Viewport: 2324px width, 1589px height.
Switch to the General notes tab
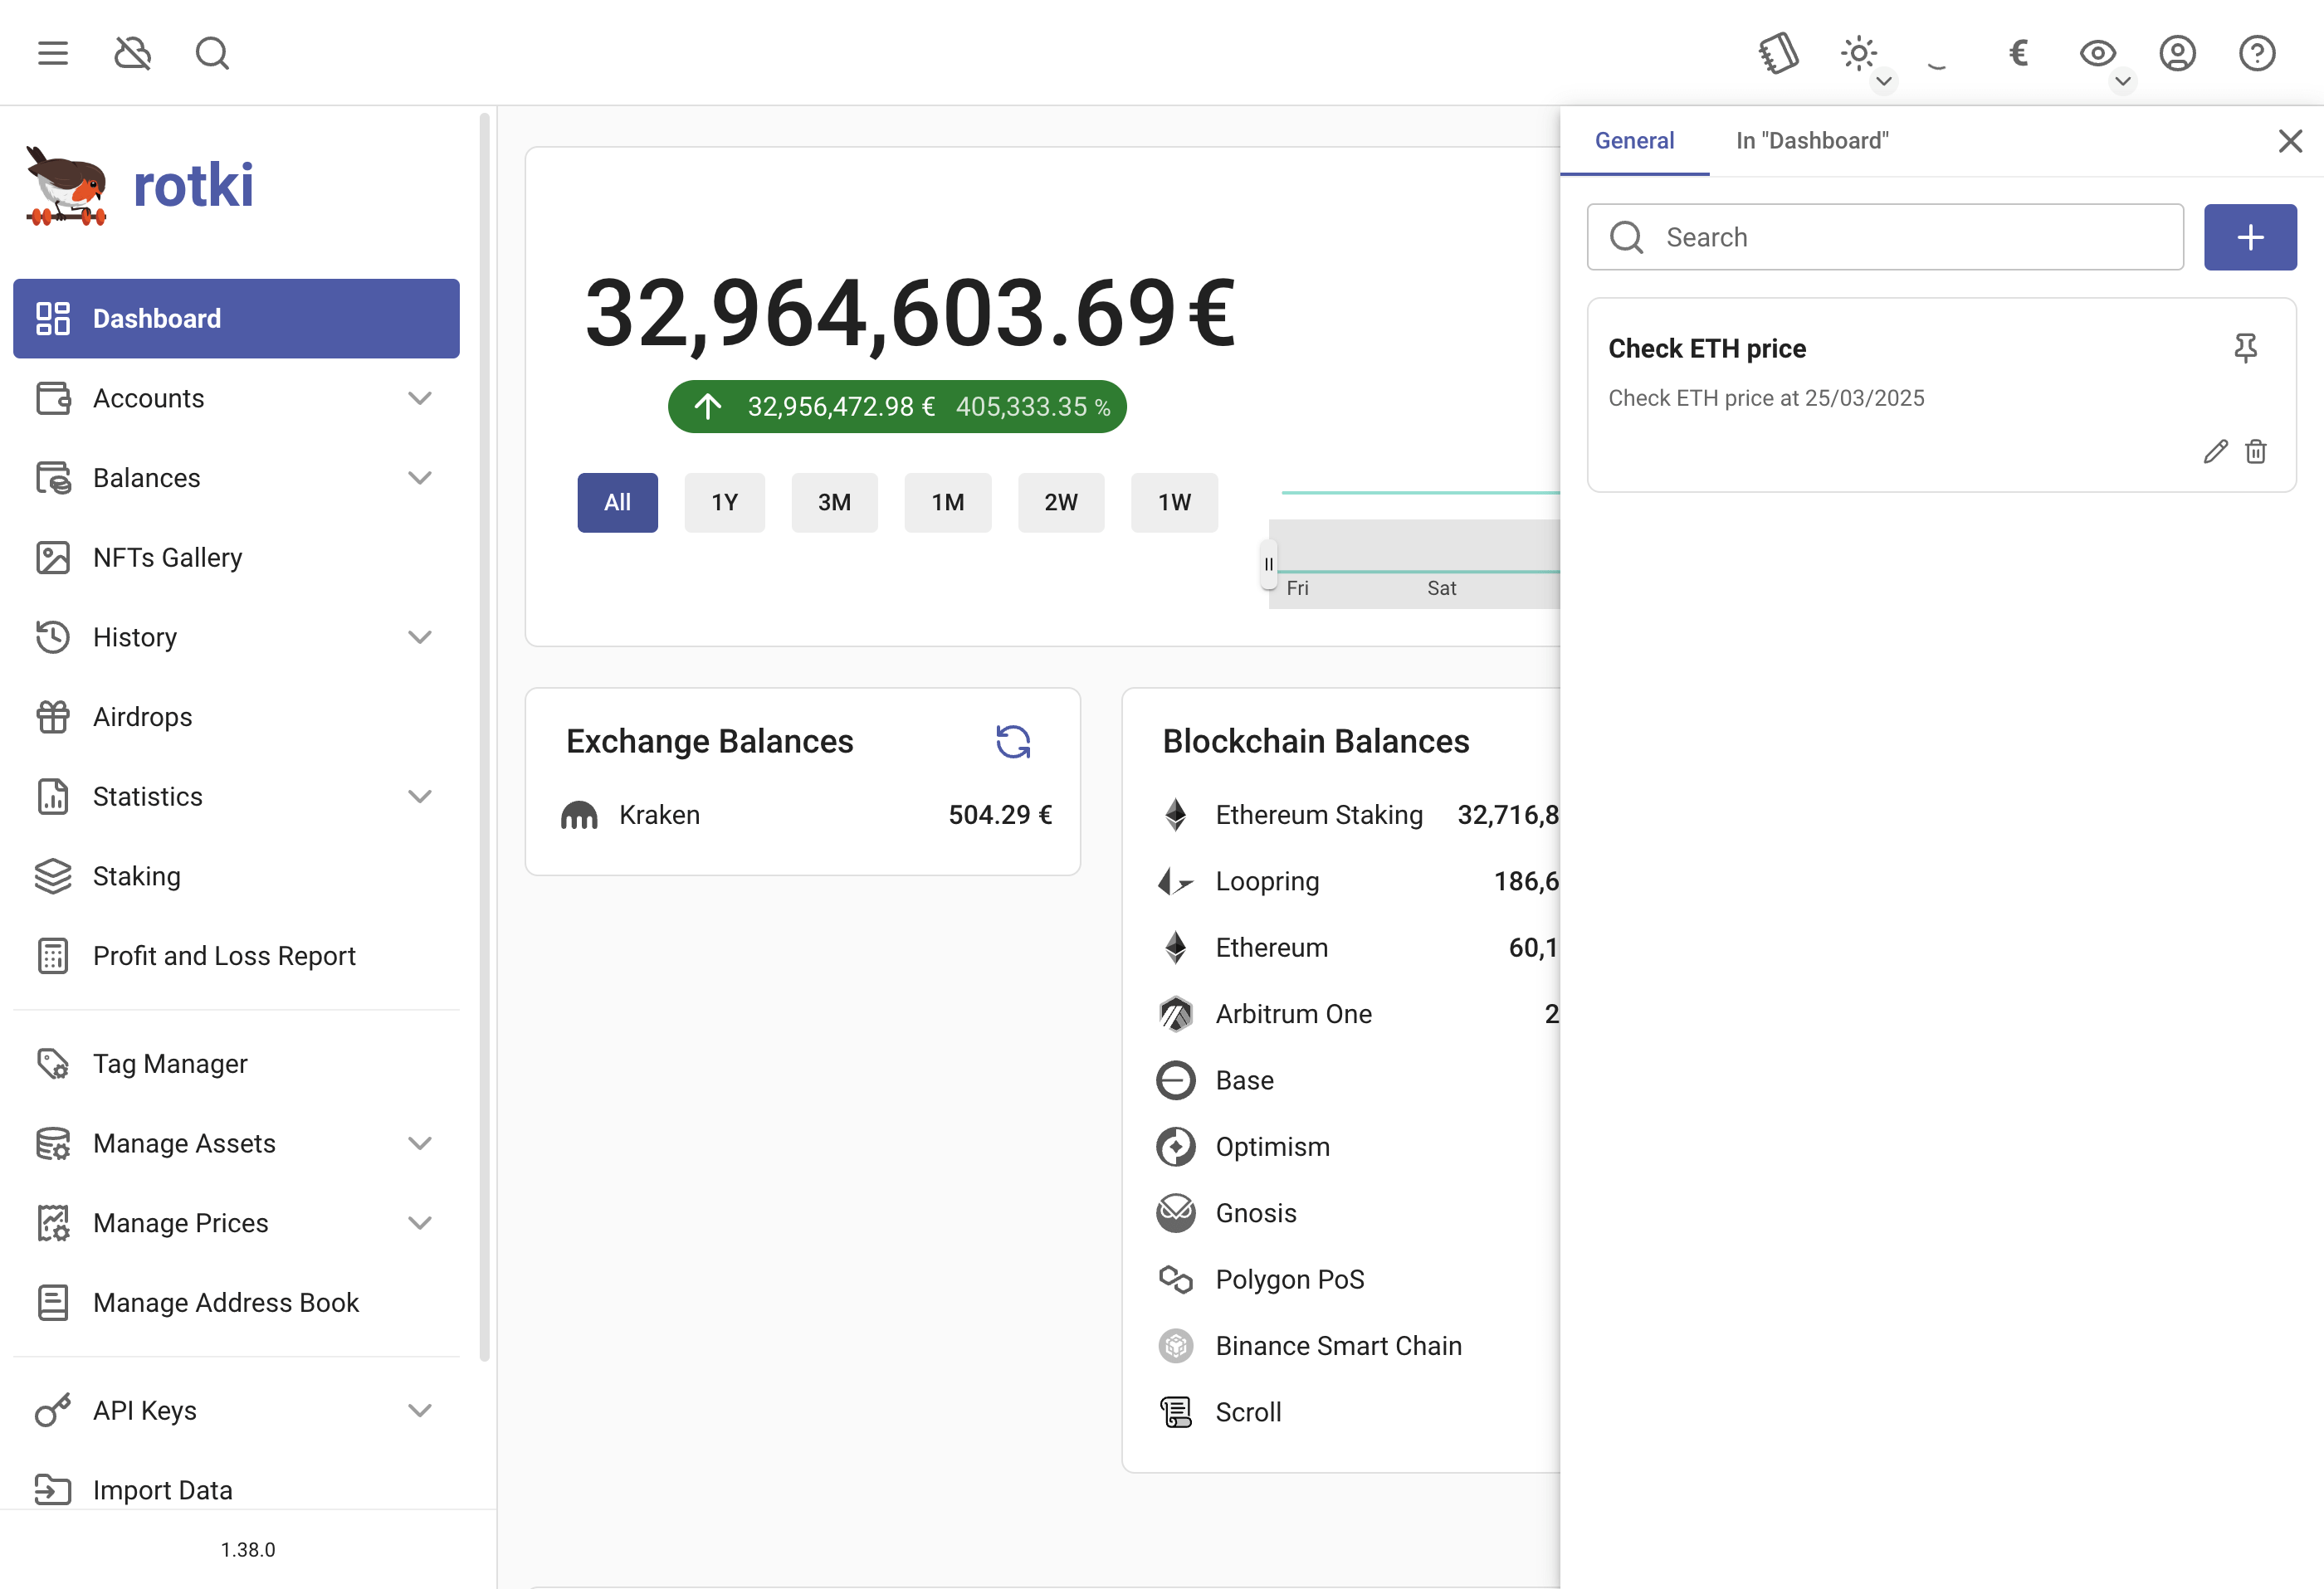tap(1634, 141)
